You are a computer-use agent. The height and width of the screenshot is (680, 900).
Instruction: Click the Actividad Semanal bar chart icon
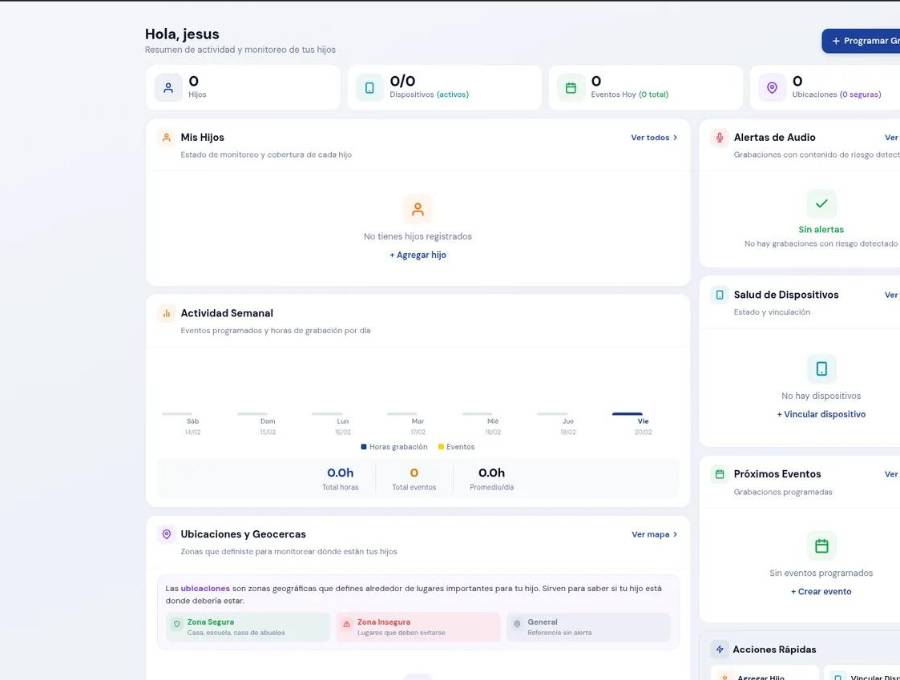(x=166, y=313)
